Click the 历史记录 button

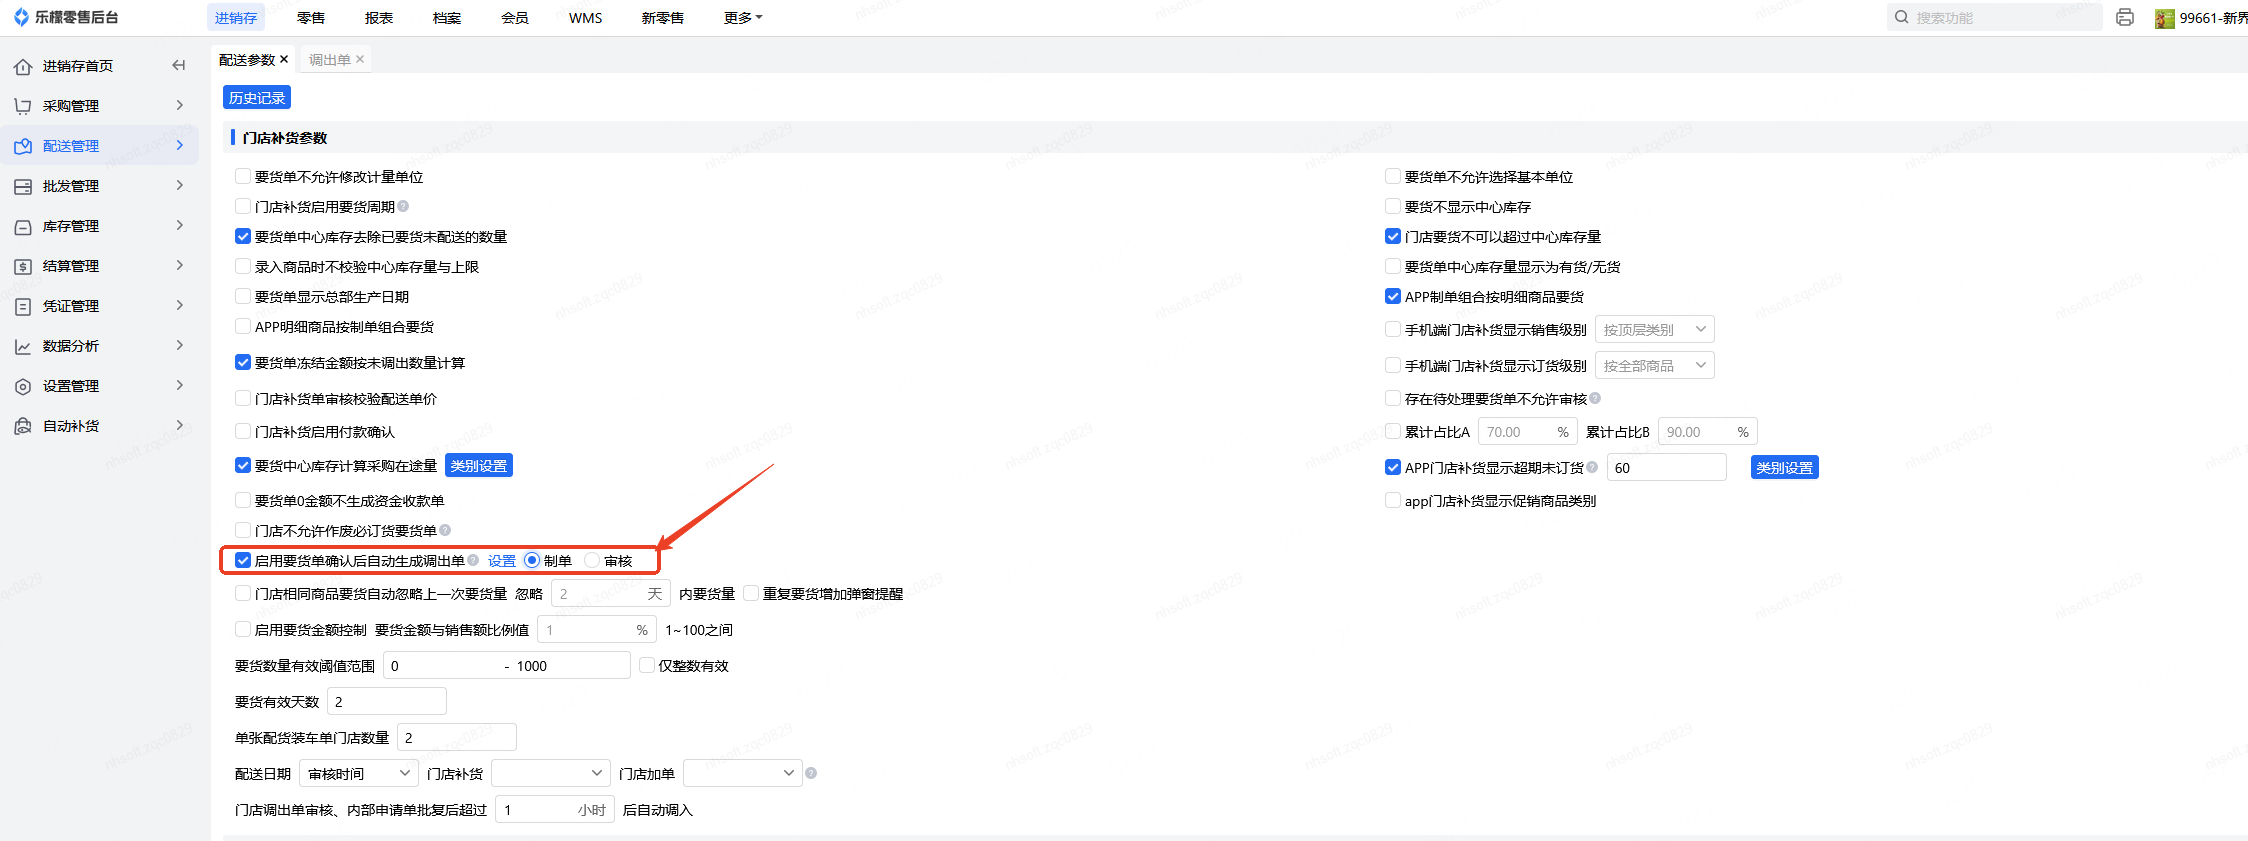coord(257,97)
